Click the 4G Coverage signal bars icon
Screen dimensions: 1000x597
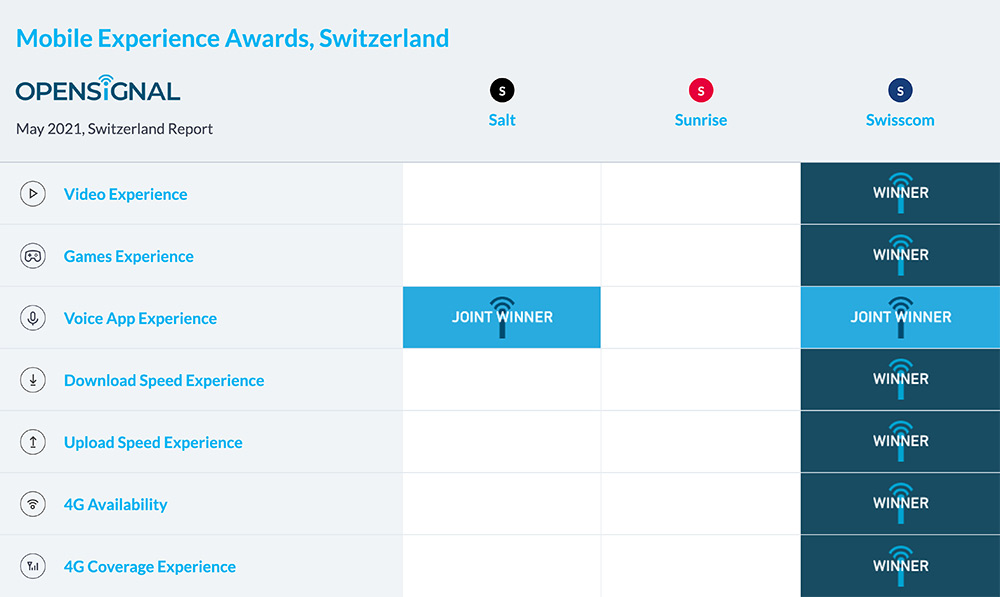coord(33,566)
